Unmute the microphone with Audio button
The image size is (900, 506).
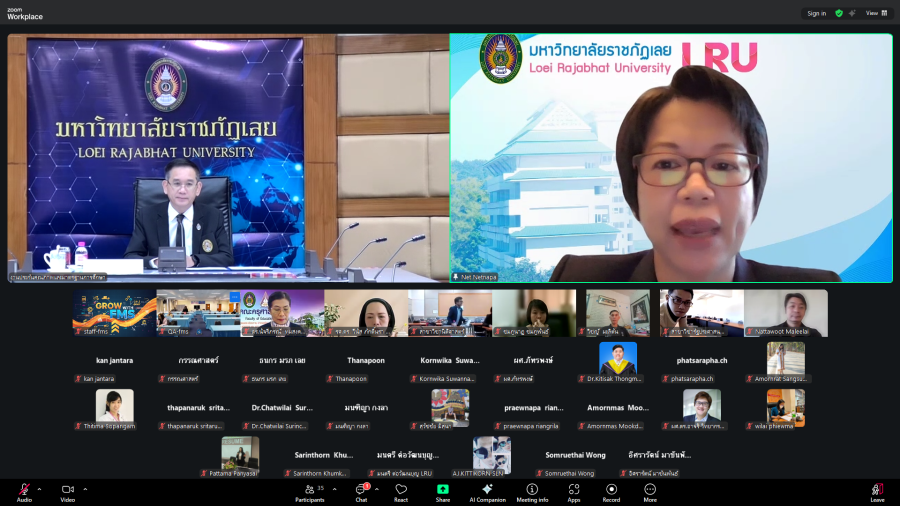[23, 490]
